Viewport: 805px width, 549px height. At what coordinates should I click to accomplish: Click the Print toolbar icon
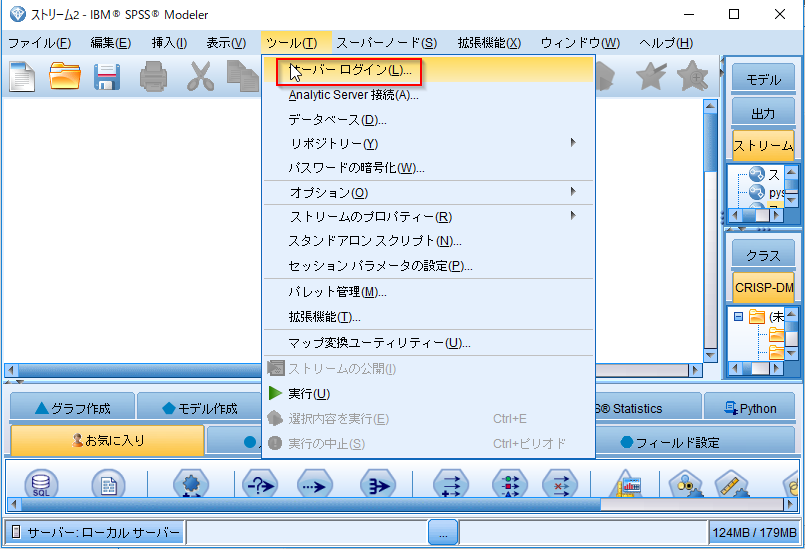154,77
